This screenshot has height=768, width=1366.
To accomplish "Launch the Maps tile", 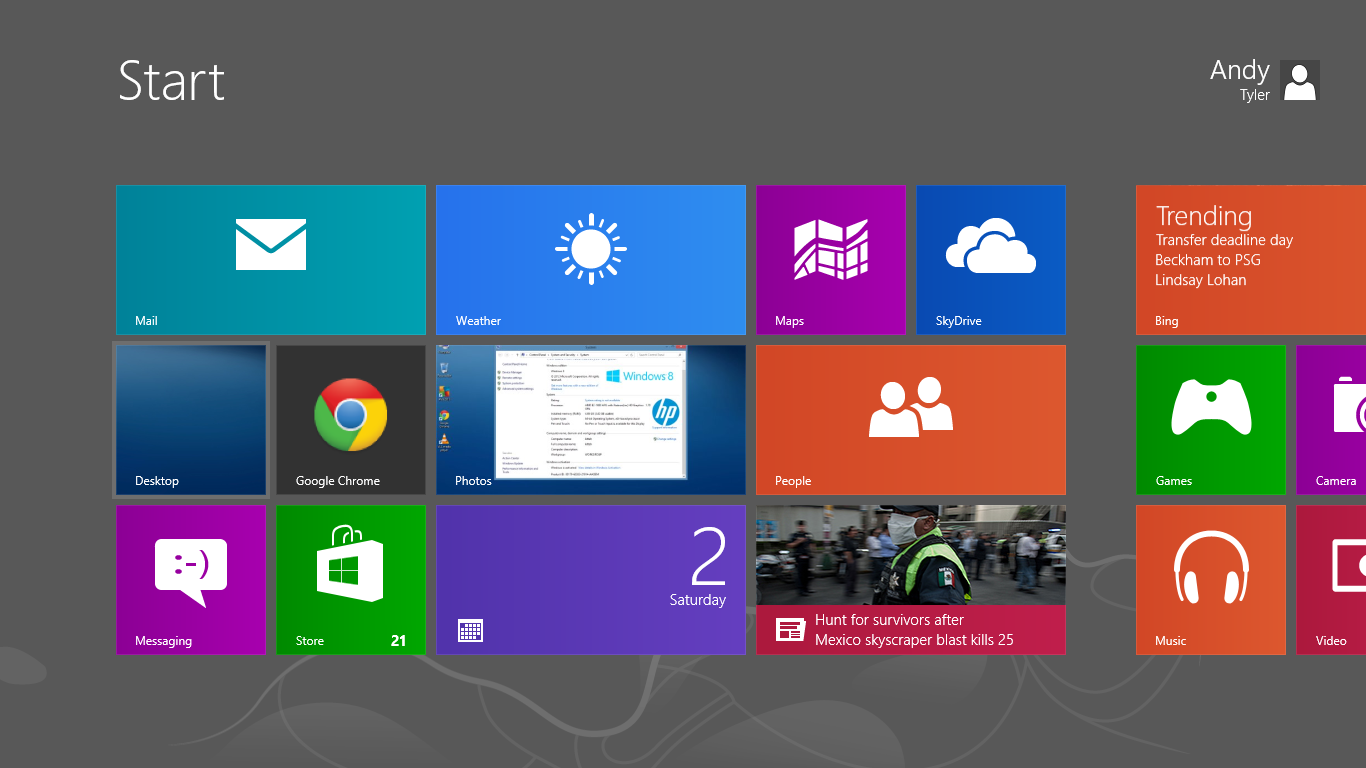I will [x=831, y=260].
